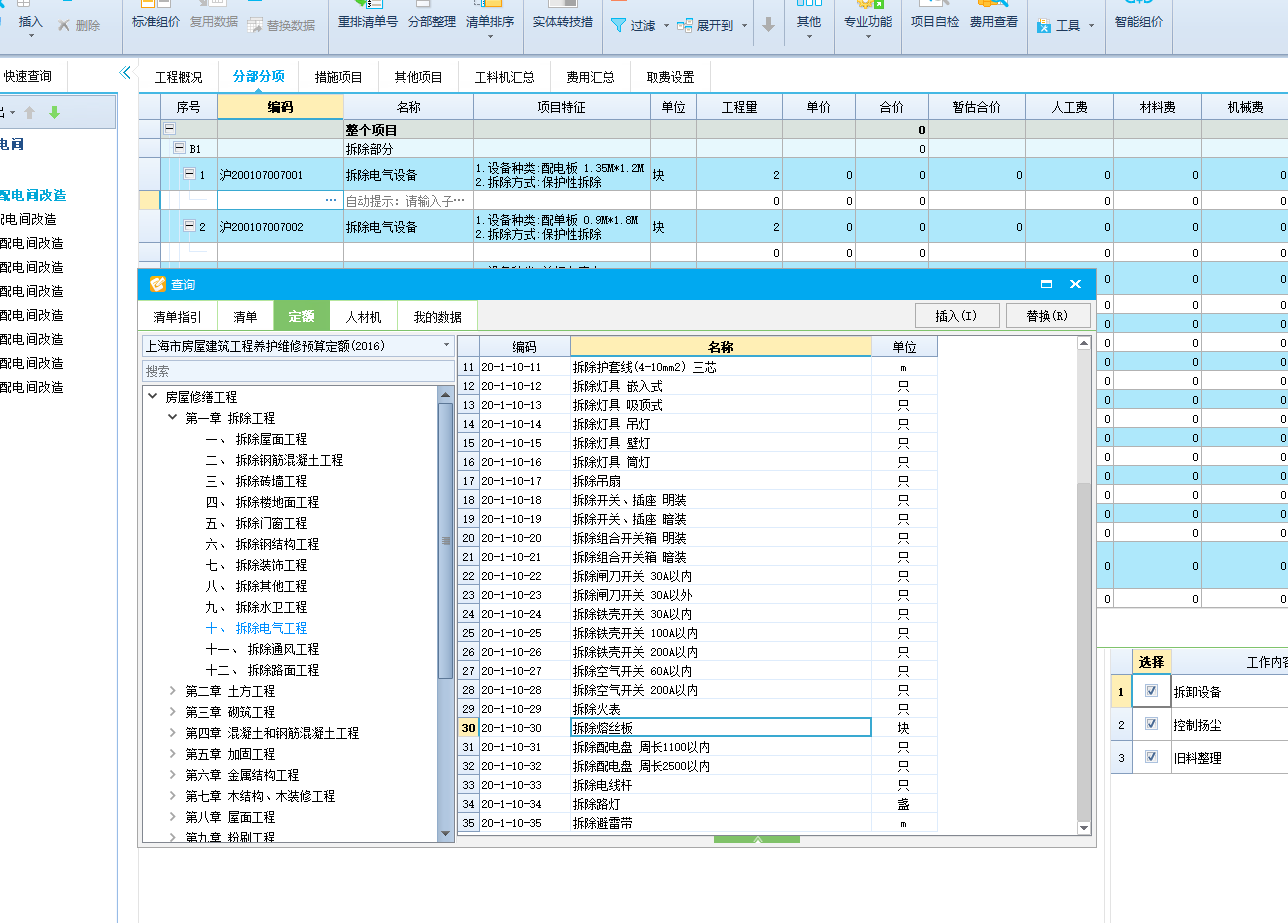Click 替换数据 in the toolbar
This screenshot has height=923, width=1288.
281,25
